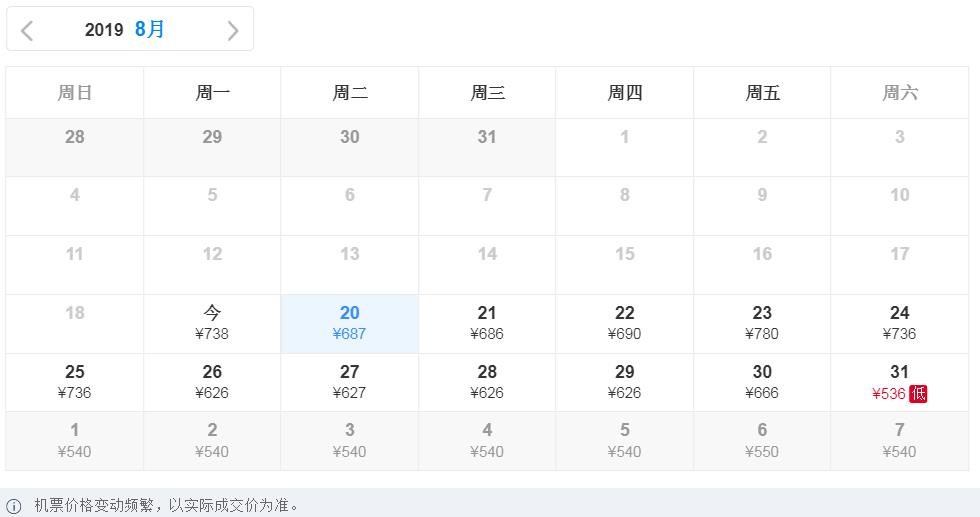Image resolution: width=980 pixels, height=517 pixels.
Task: Open the 2019 year selector
Action: click(104, 30)
